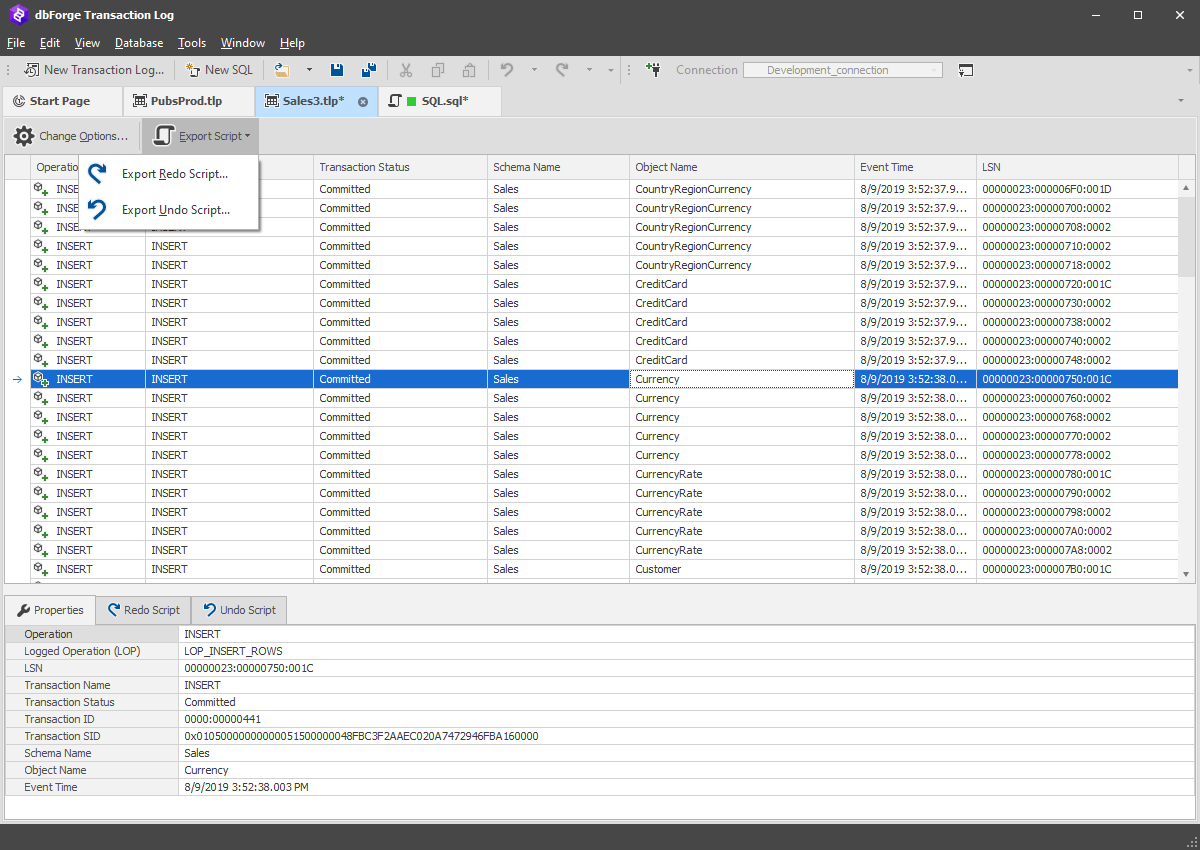
Task: Click the Change Options button
Action: (x=72, y=135)
